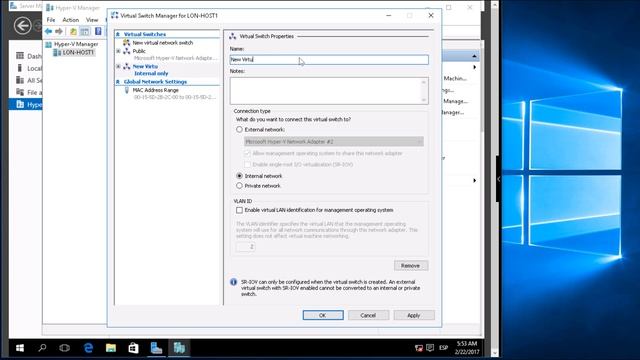Open View menu in Hyper-V Manager

pyautogui.click(x=92, y=20)
